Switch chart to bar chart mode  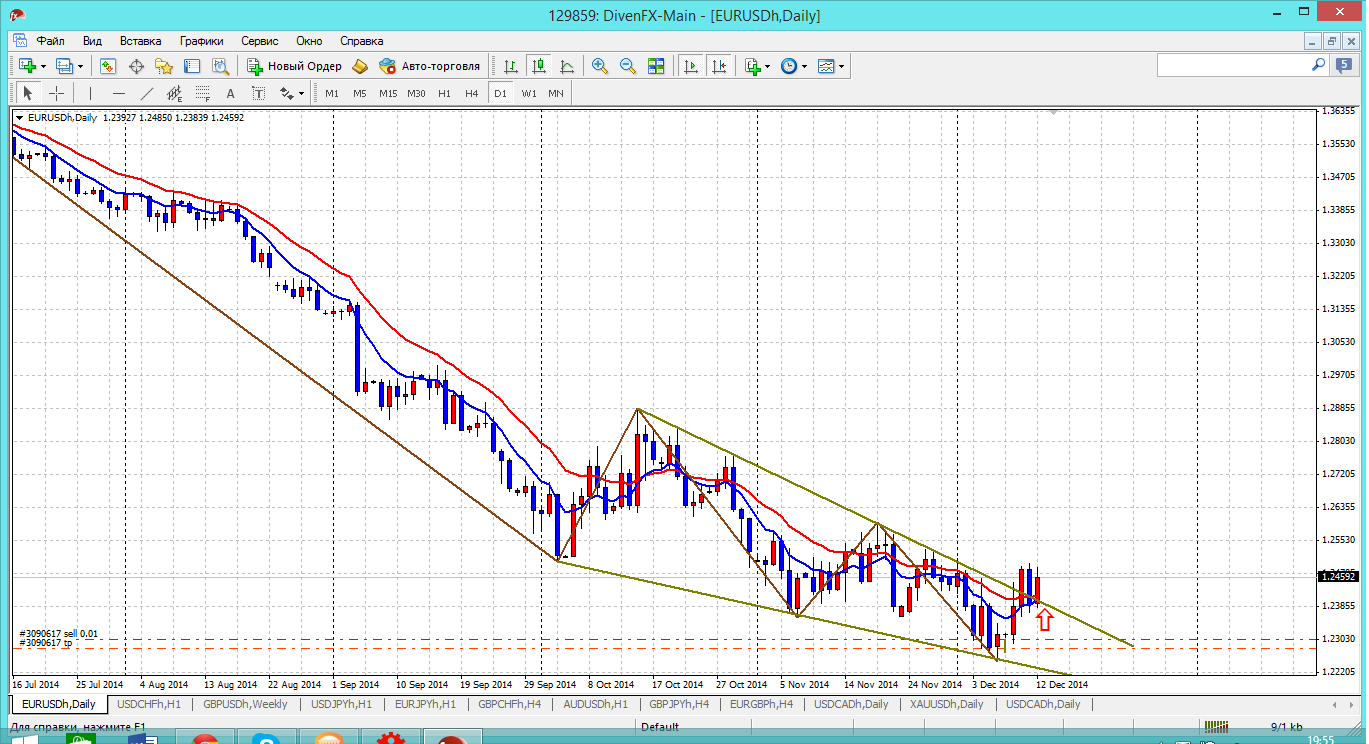[511, 66]
